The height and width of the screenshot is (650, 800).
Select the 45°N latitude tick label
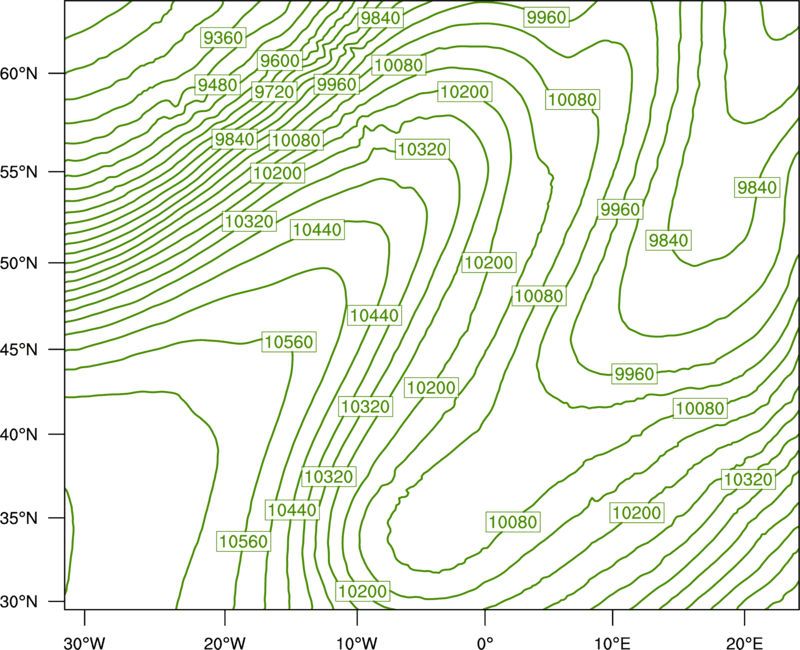pyautogui.click(x=19, y=349)
